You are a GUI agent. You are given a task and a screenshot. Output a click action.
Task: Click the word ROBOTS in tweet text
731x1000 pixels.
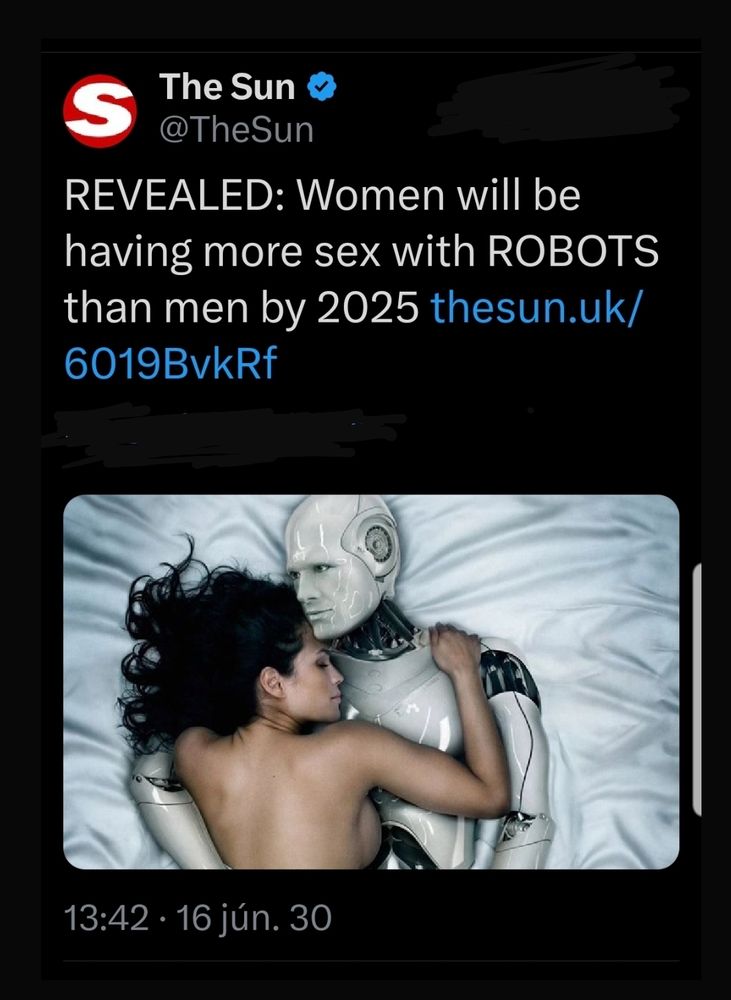click(573, 251)
